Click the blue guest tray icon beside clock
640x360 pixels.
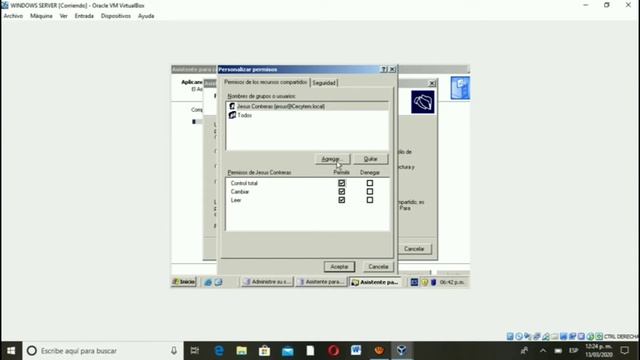point(433,282)
